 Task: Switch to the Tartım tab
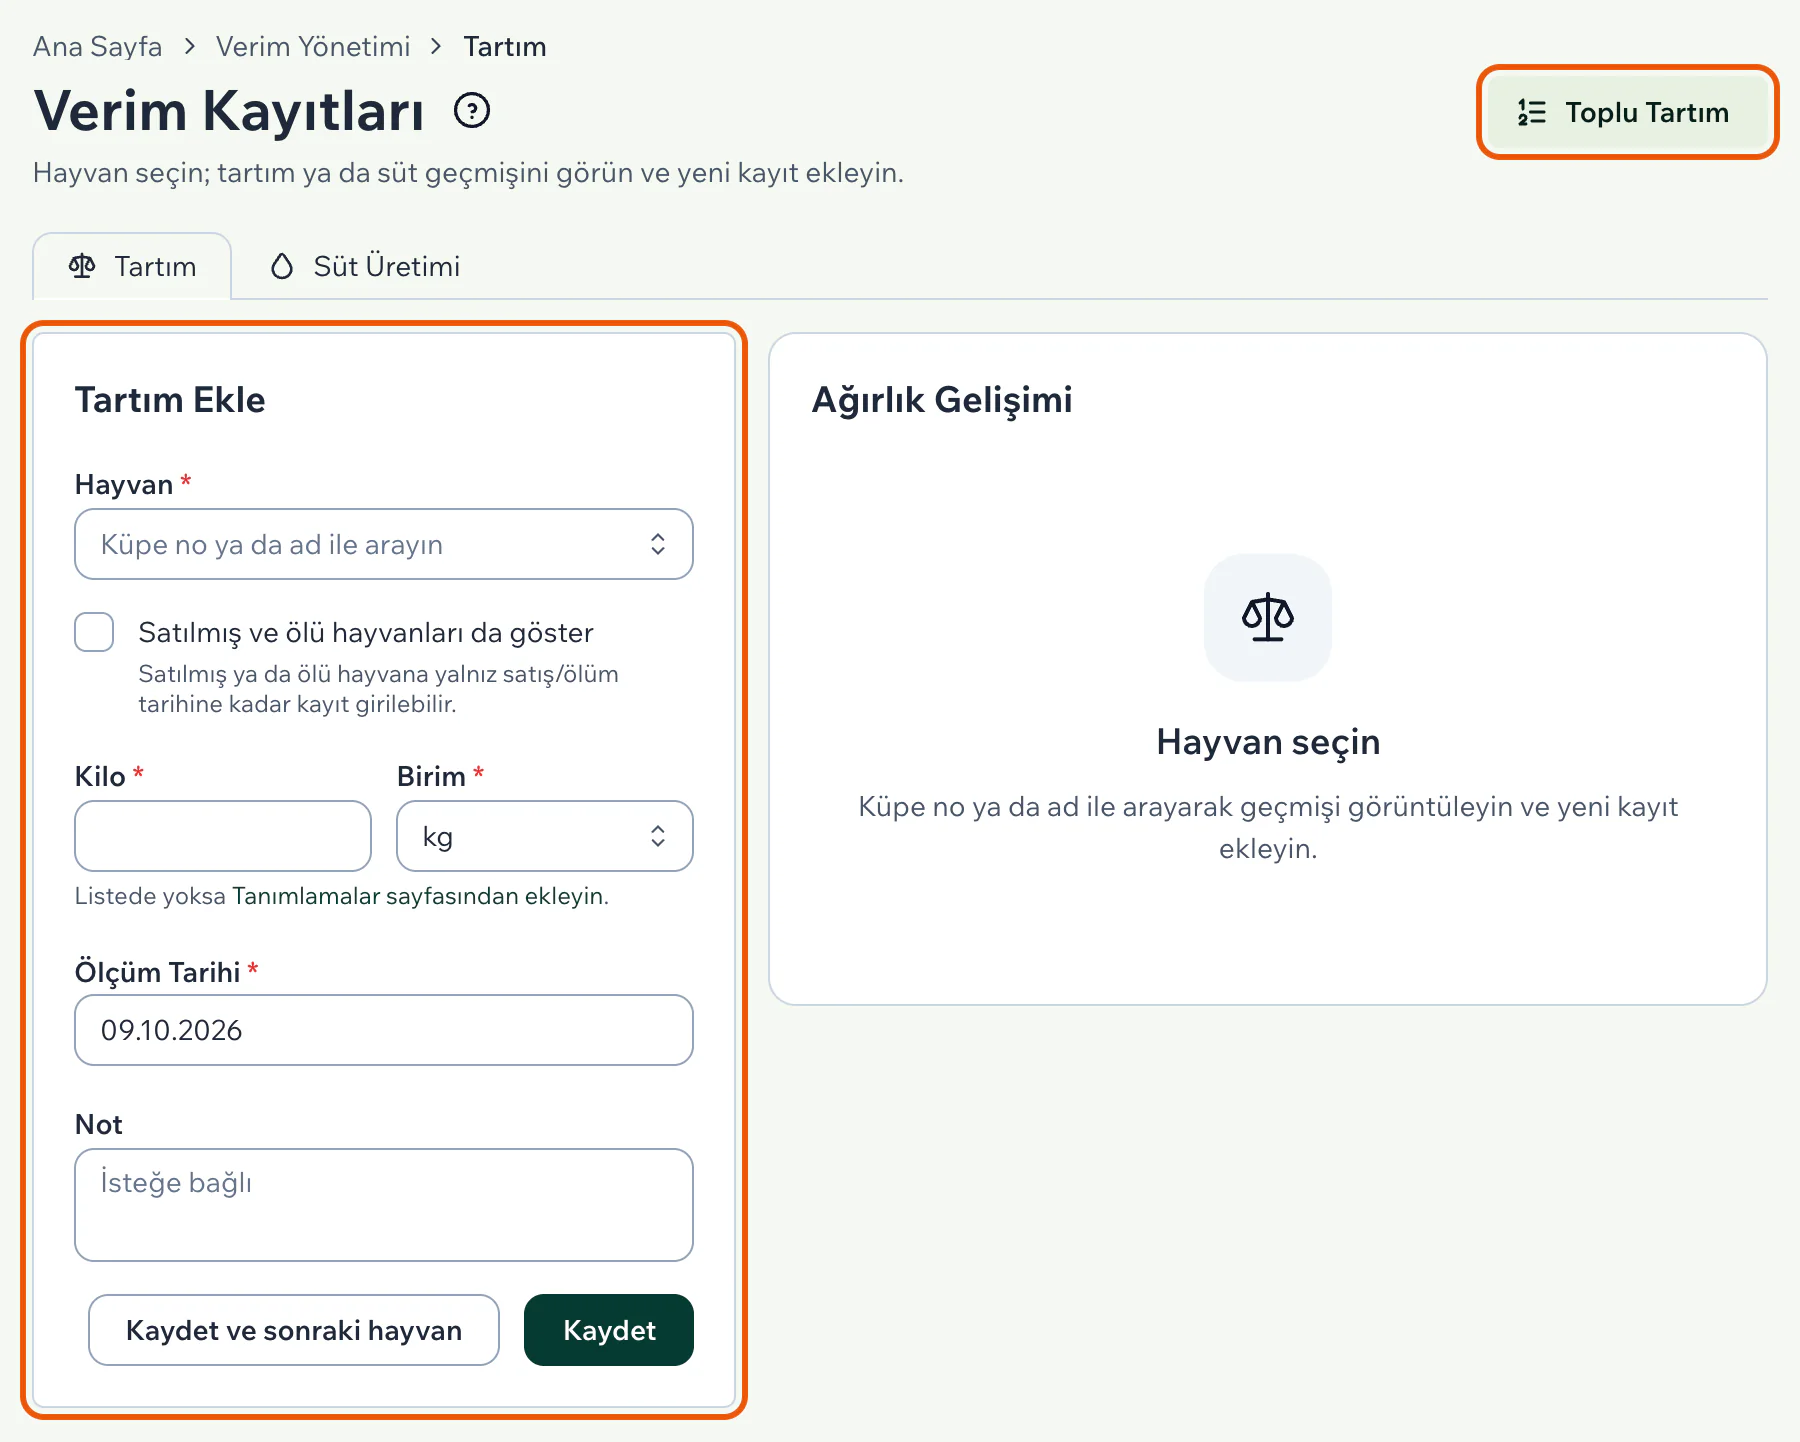pyautogui.click(x=132, y=266)
